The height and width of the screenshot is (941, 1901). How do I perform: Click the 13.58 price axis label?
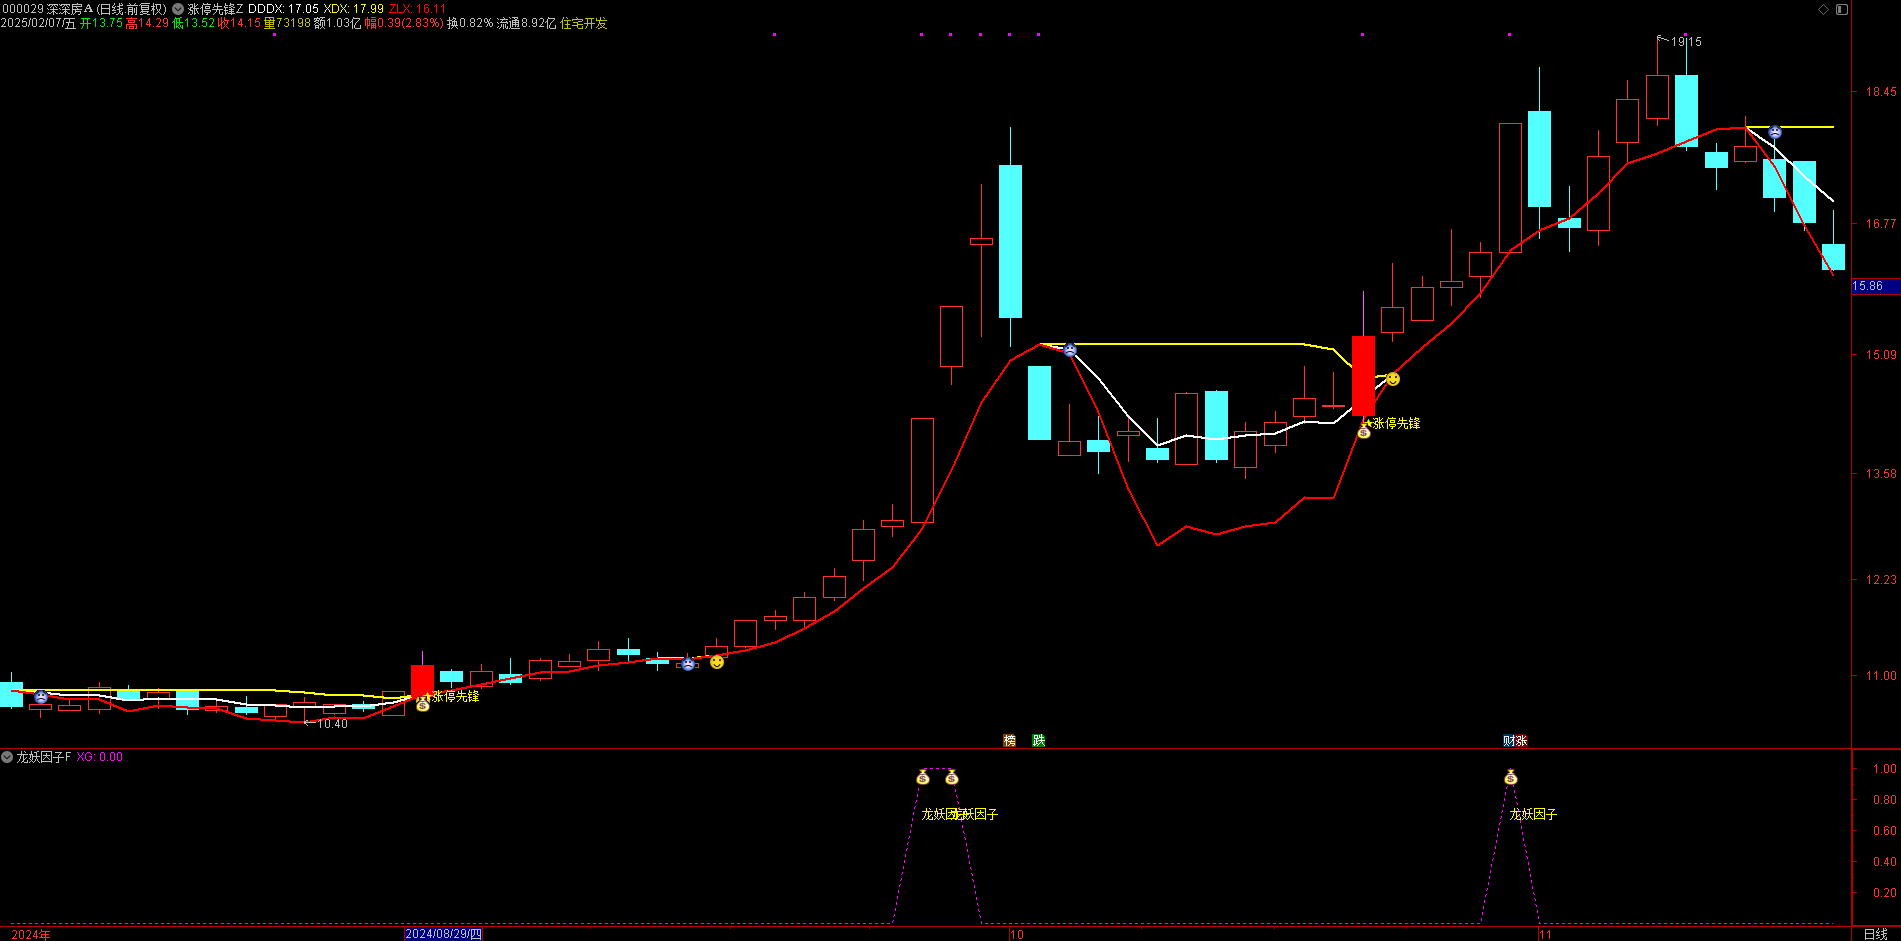click(x=1881, y=474)
